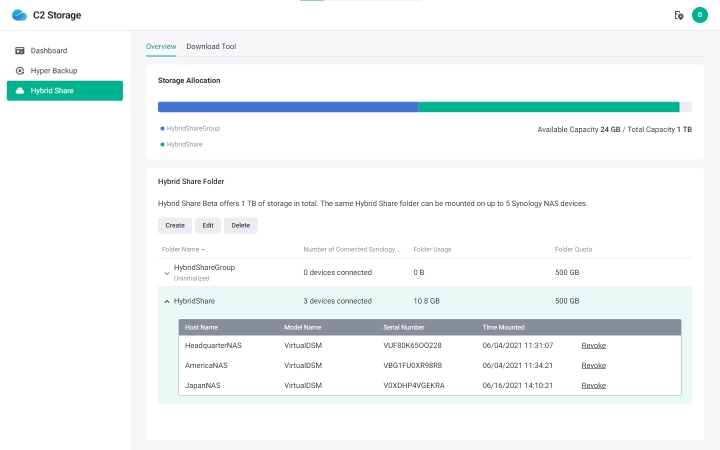This screenshot has width=720, height=450.
Task: Click the 10.8 GB folder usage value
Action: pos(427,301)
